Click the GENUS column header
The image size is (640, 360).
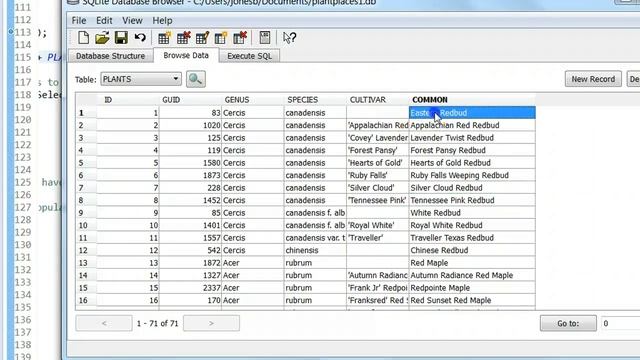pyautogui.click(x=253, y=100)
